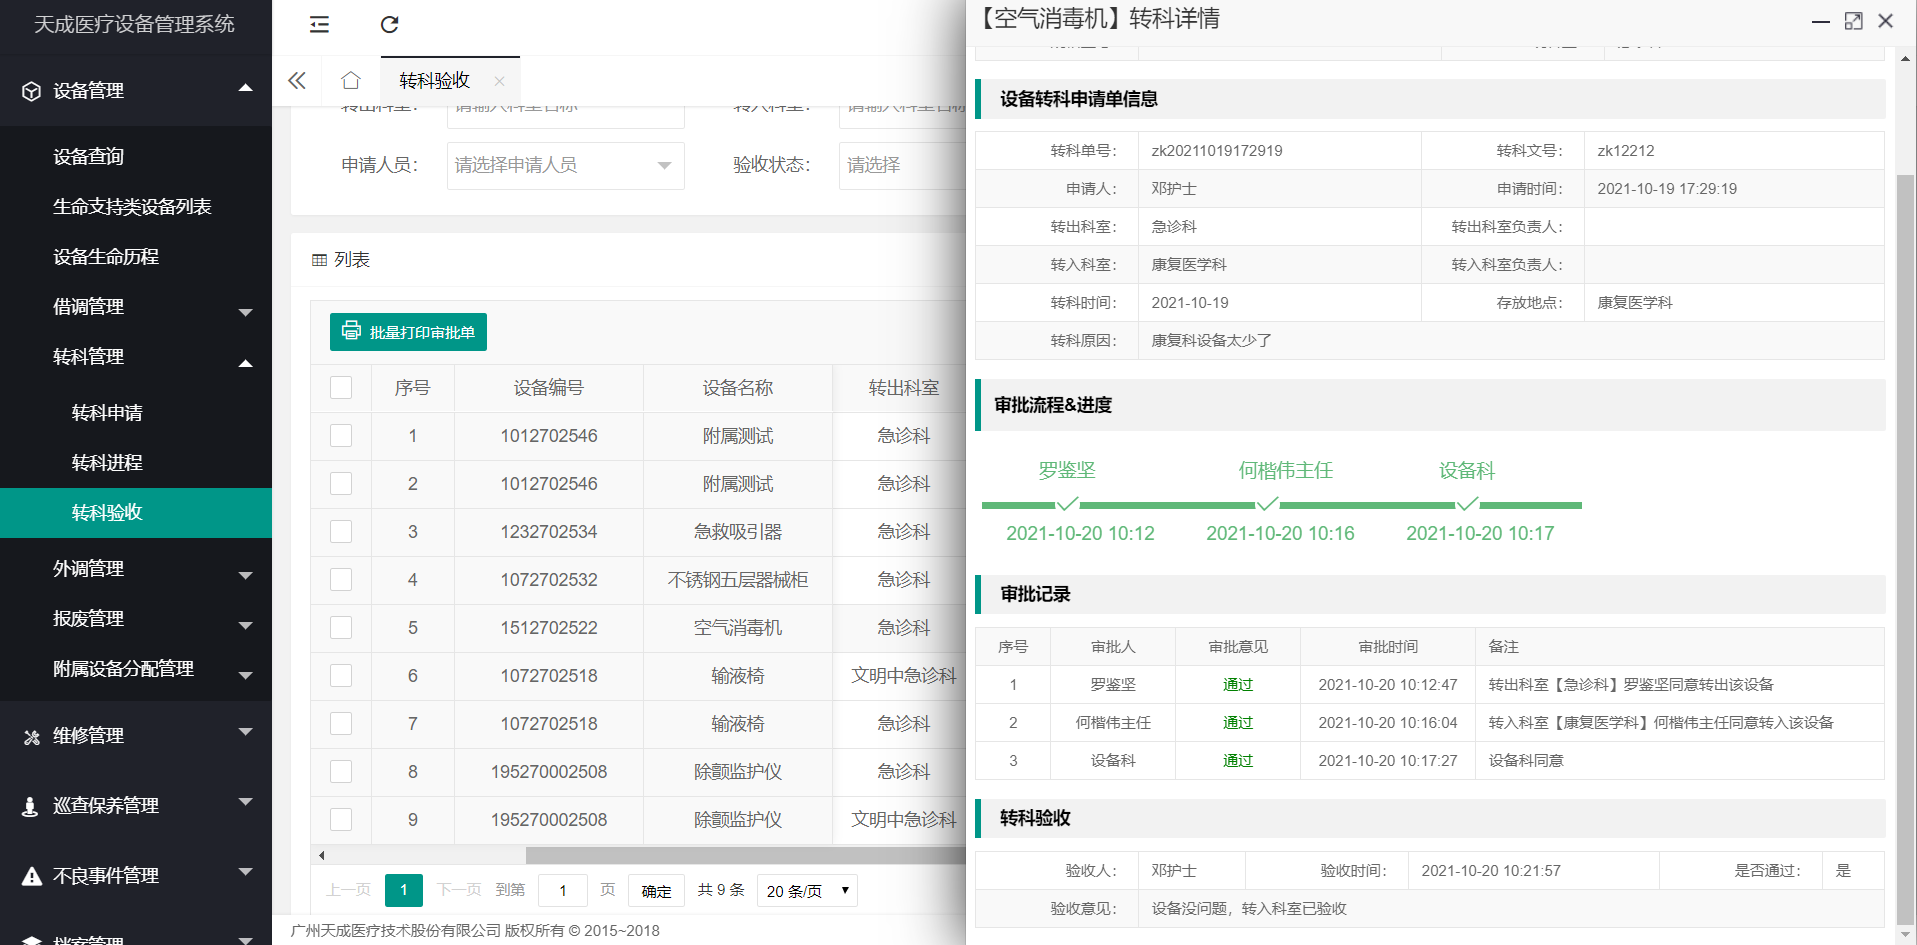Expand the 外调管理 submenu

coord(245,575)
